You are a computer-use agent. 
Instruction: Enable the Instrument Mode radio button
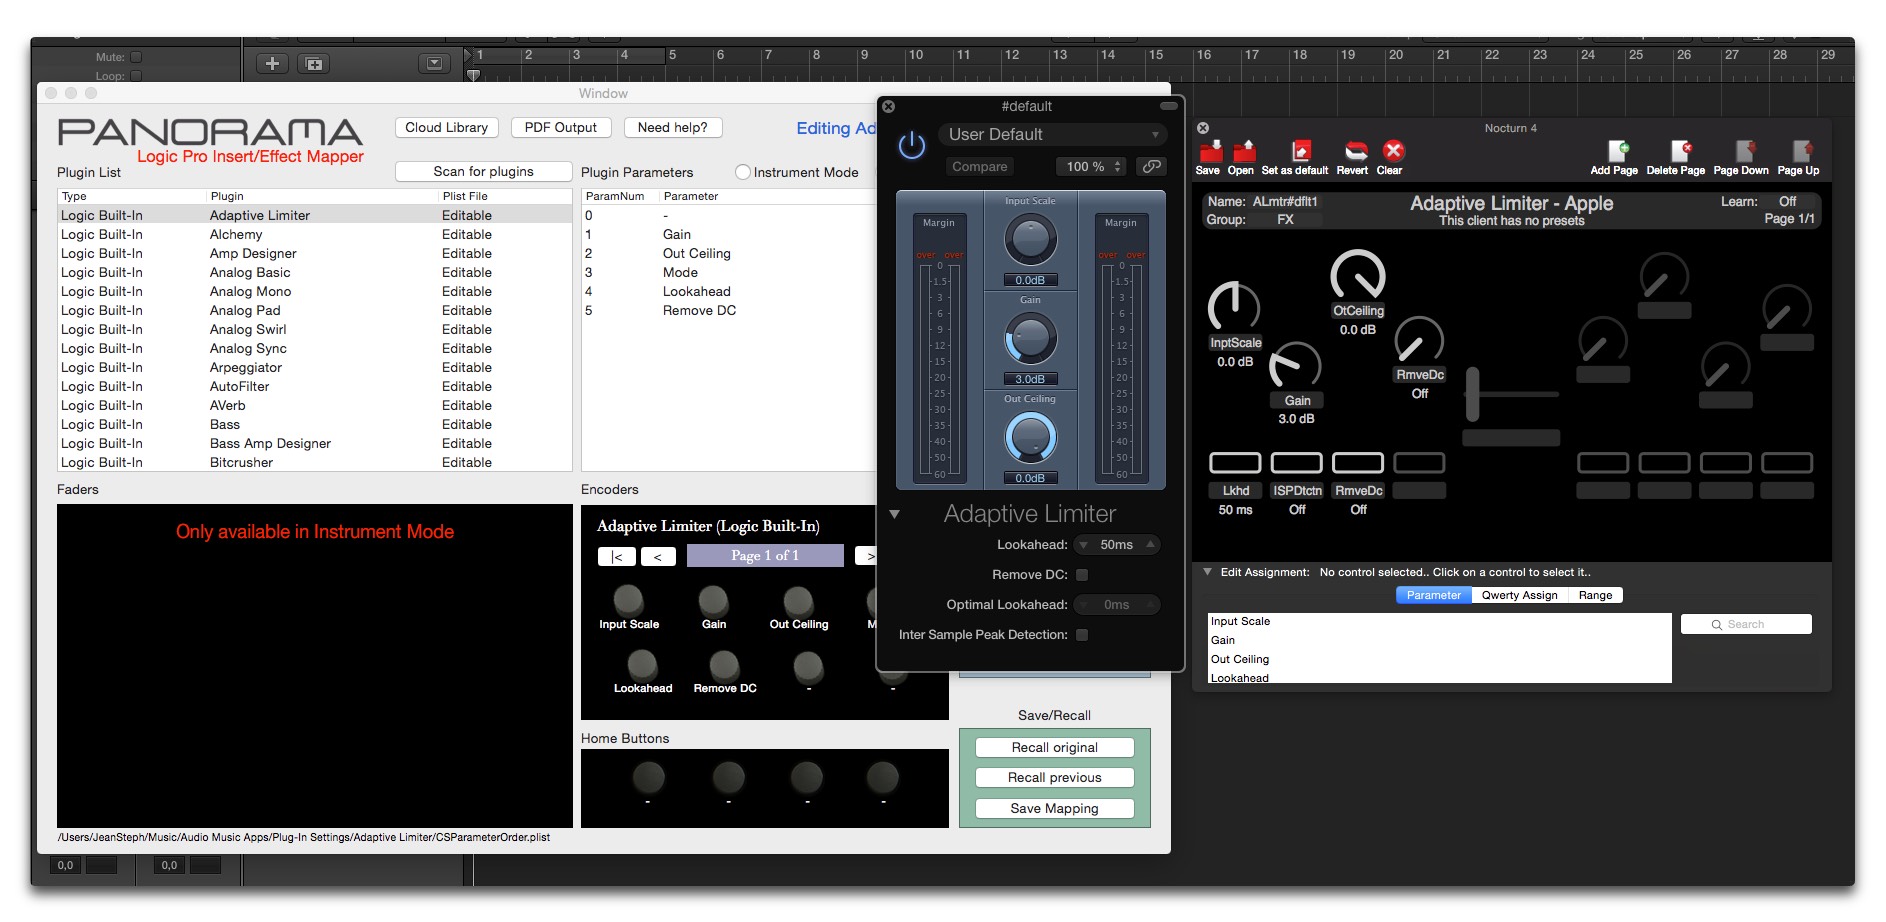point(743,172)
